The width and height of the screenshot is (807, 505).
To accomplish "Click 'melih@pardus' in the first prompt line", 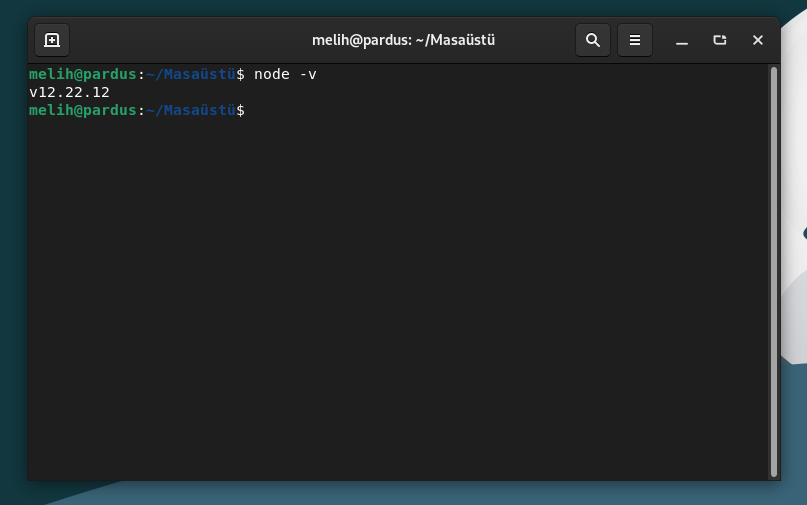I will click(x=82, y=74).
